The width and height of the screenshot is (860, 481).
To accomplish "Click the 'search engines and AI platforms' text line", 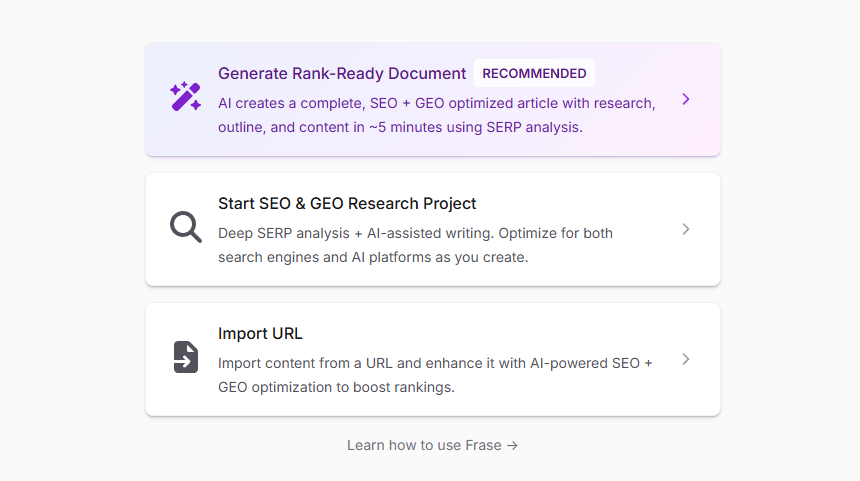I will [x=372, y=257].
